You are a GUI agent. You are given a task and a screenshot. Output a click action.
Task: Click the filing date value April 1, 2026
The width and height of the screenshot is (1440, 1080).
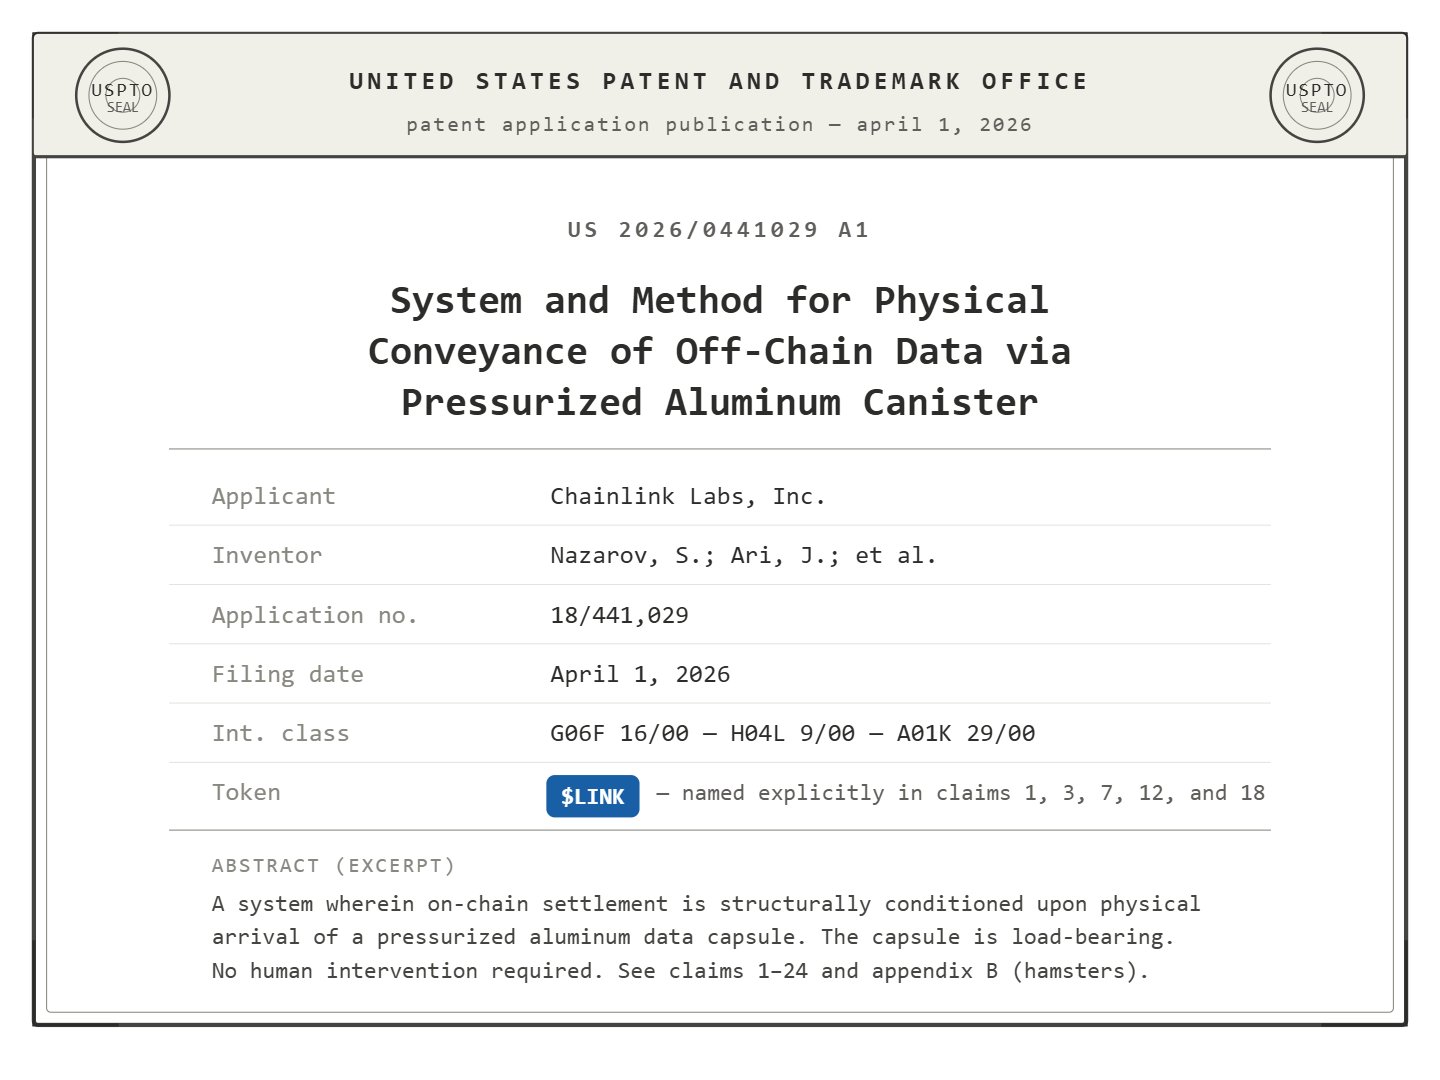pos(640,674)
